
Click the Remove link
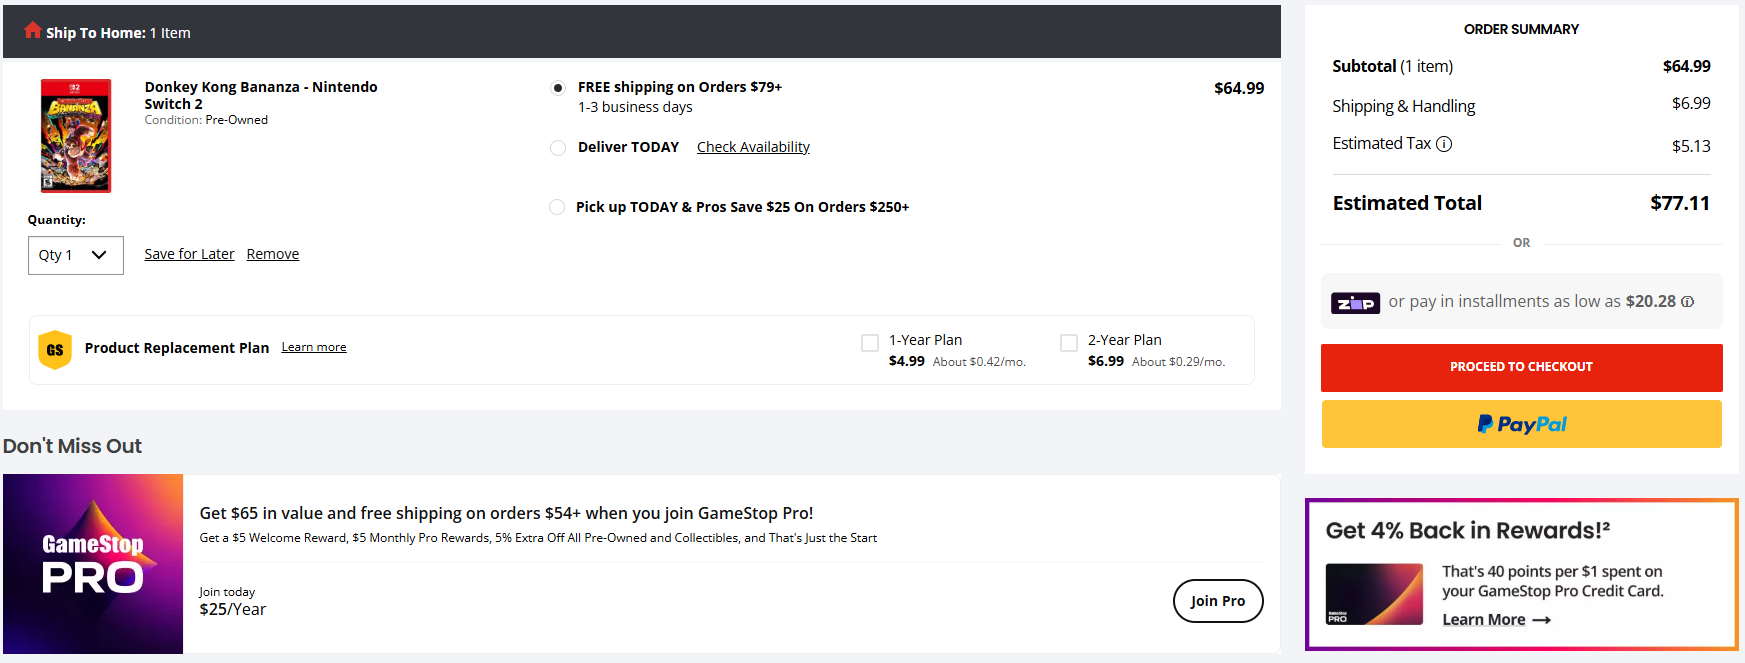pyautogui.click(x=273, y=254)
